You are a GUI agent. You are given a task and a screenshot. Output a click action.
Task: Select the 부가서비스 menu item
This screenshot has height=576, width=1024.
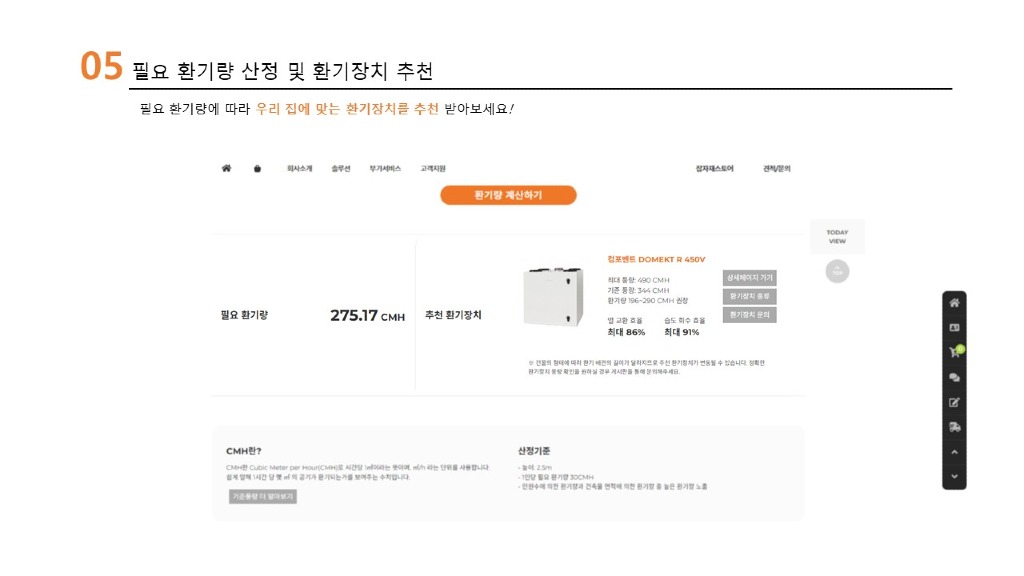click(x=385, y=169)
